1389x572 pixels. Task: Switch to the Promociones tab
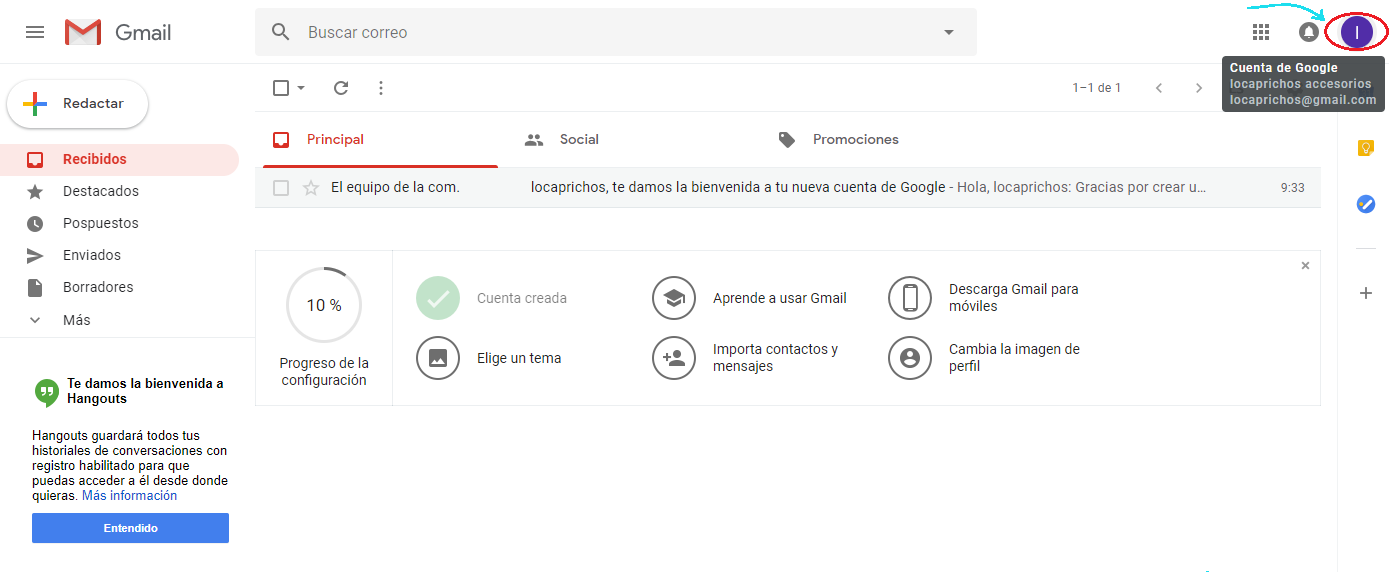[x=855, y=140]
